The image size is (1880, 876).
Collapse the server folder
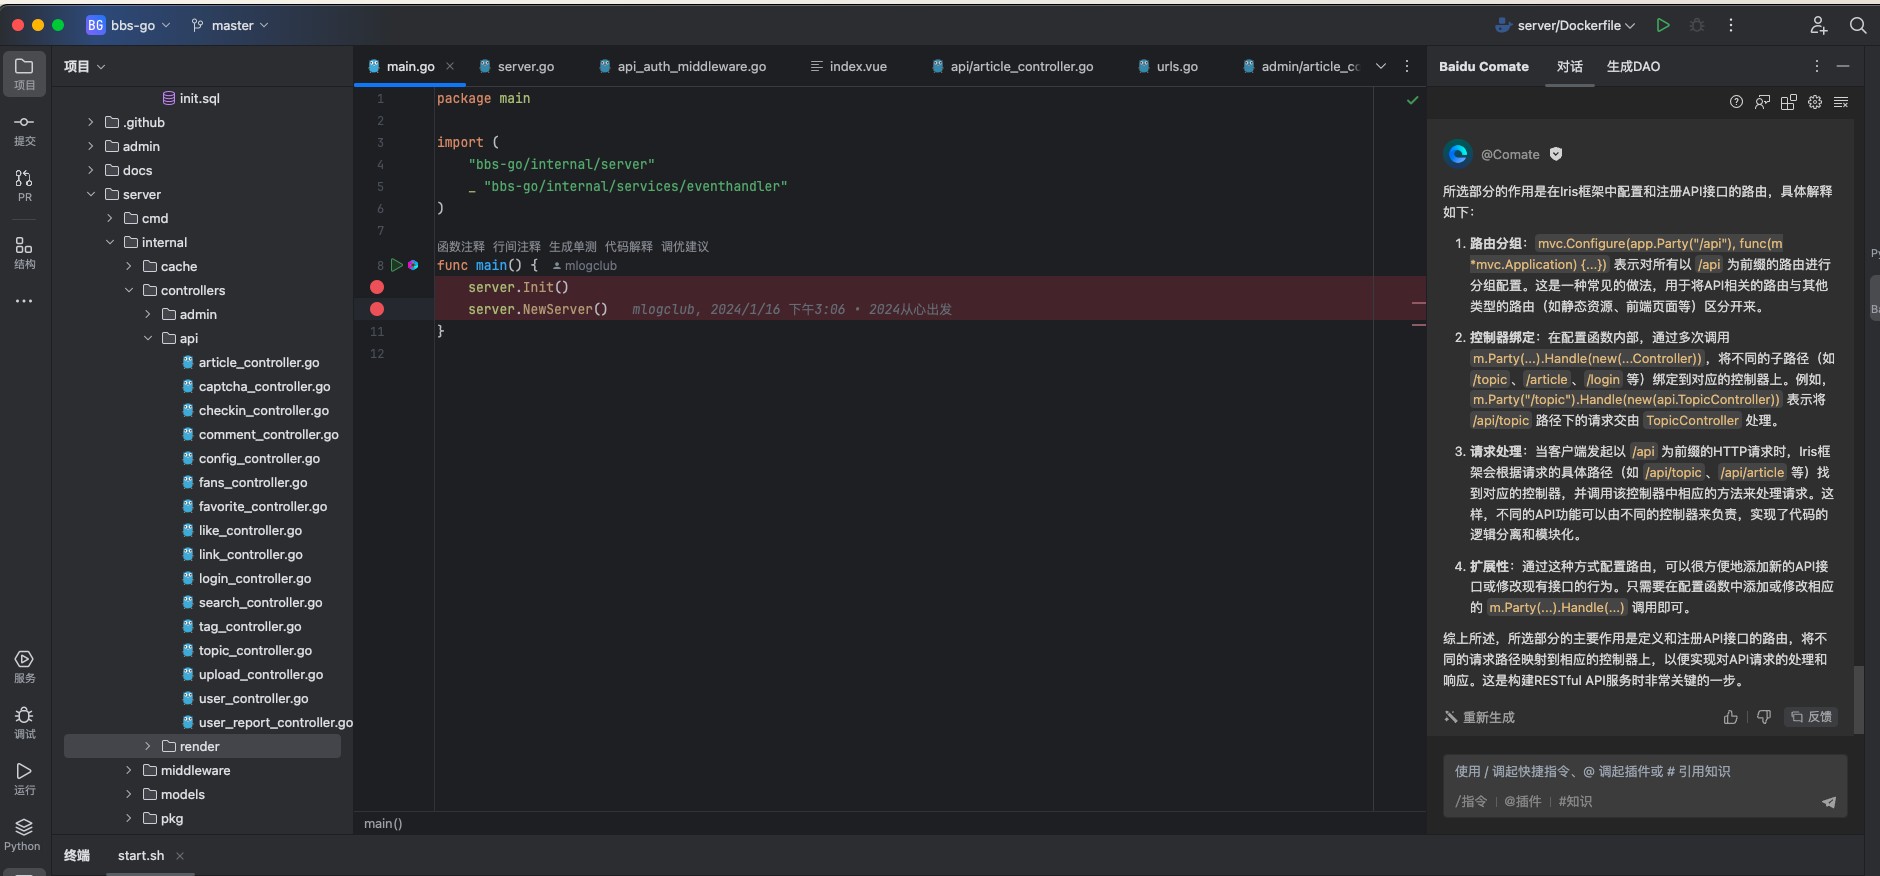[91, 194]
